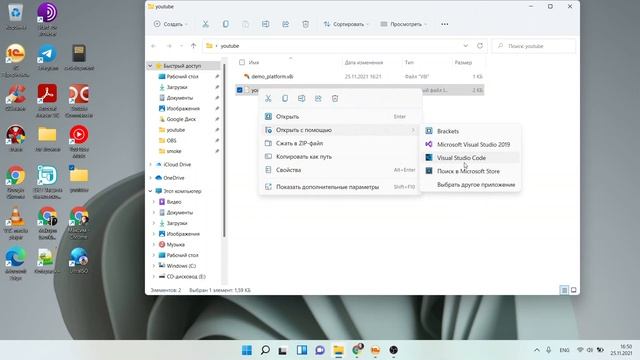
Task: Open file with Brackets from submenu
Action: click(x=470, y=131)
